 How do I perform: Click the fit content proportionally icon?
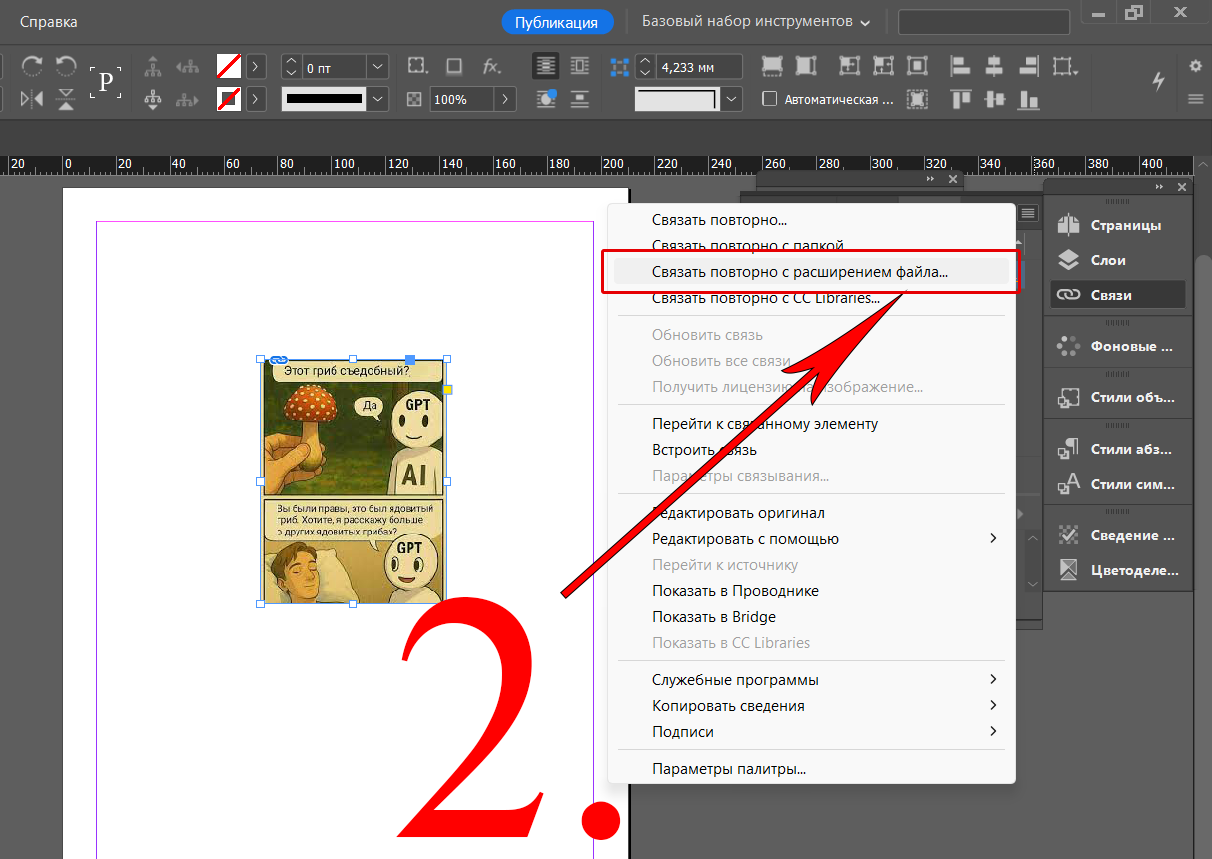(806, 66)
